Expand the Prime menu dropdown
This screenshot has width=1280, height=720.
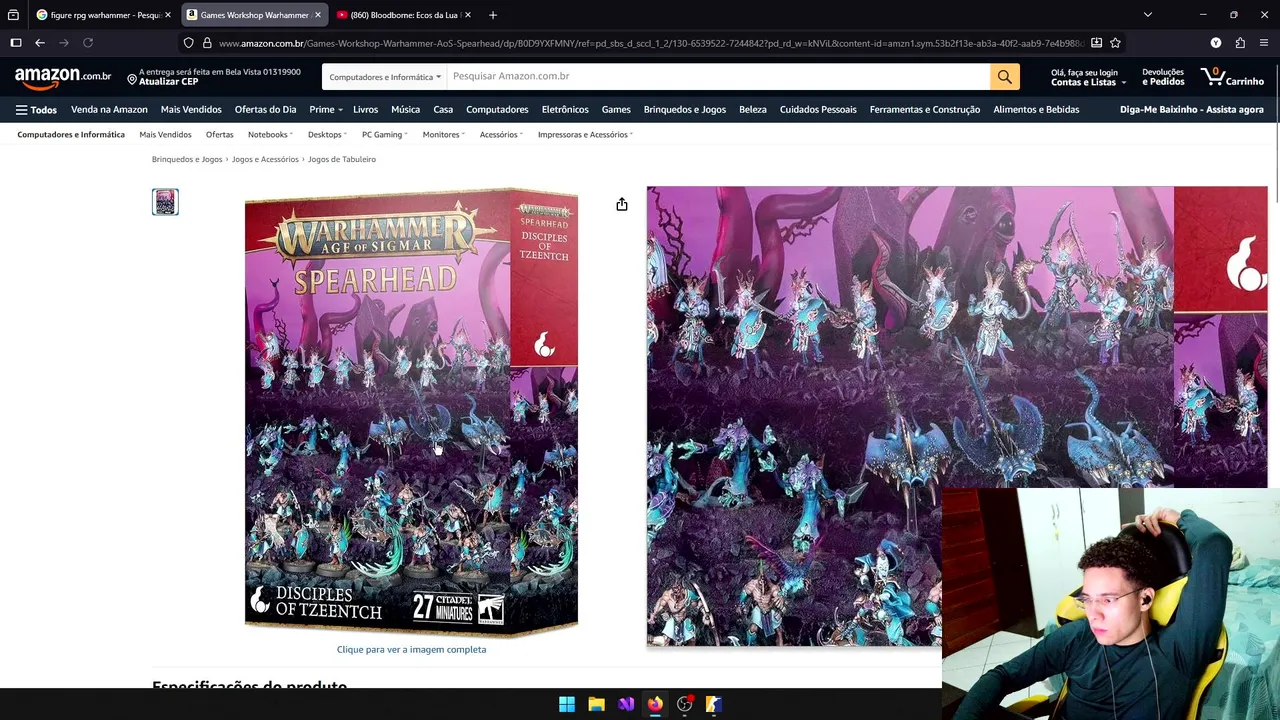coord(326,110)
